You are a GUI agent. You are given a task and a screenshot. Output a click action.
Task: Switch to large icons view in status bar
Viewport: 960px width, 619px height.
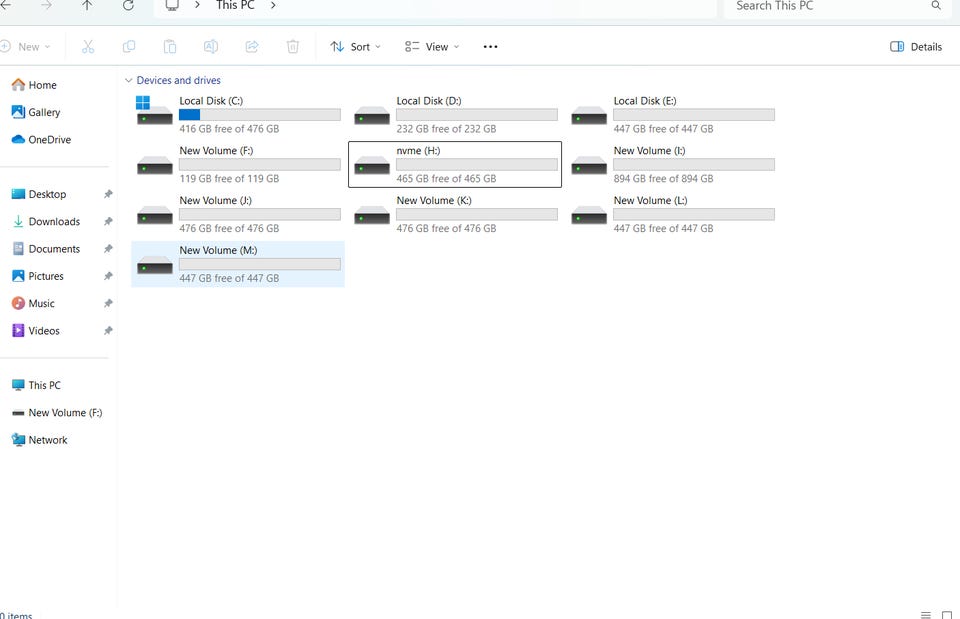coord(947,615)
